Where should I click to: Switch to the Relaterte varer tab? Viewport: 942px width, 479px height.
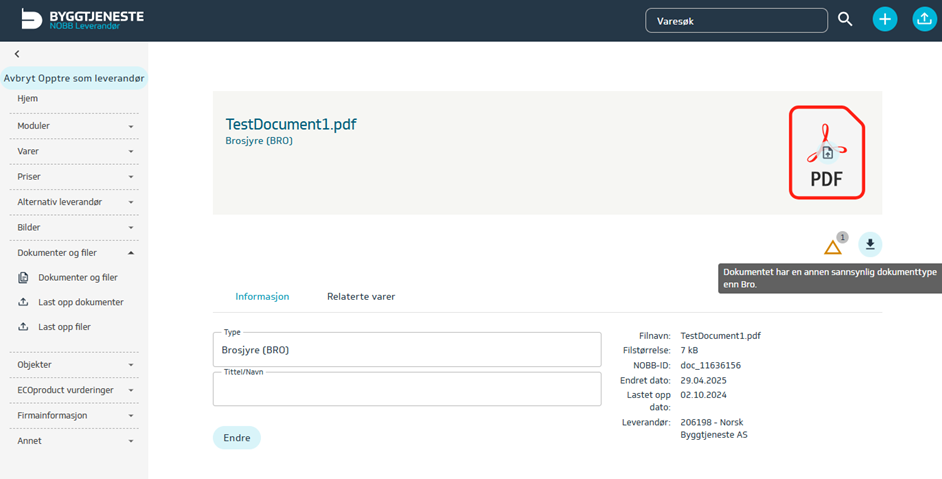coord(361,297)
